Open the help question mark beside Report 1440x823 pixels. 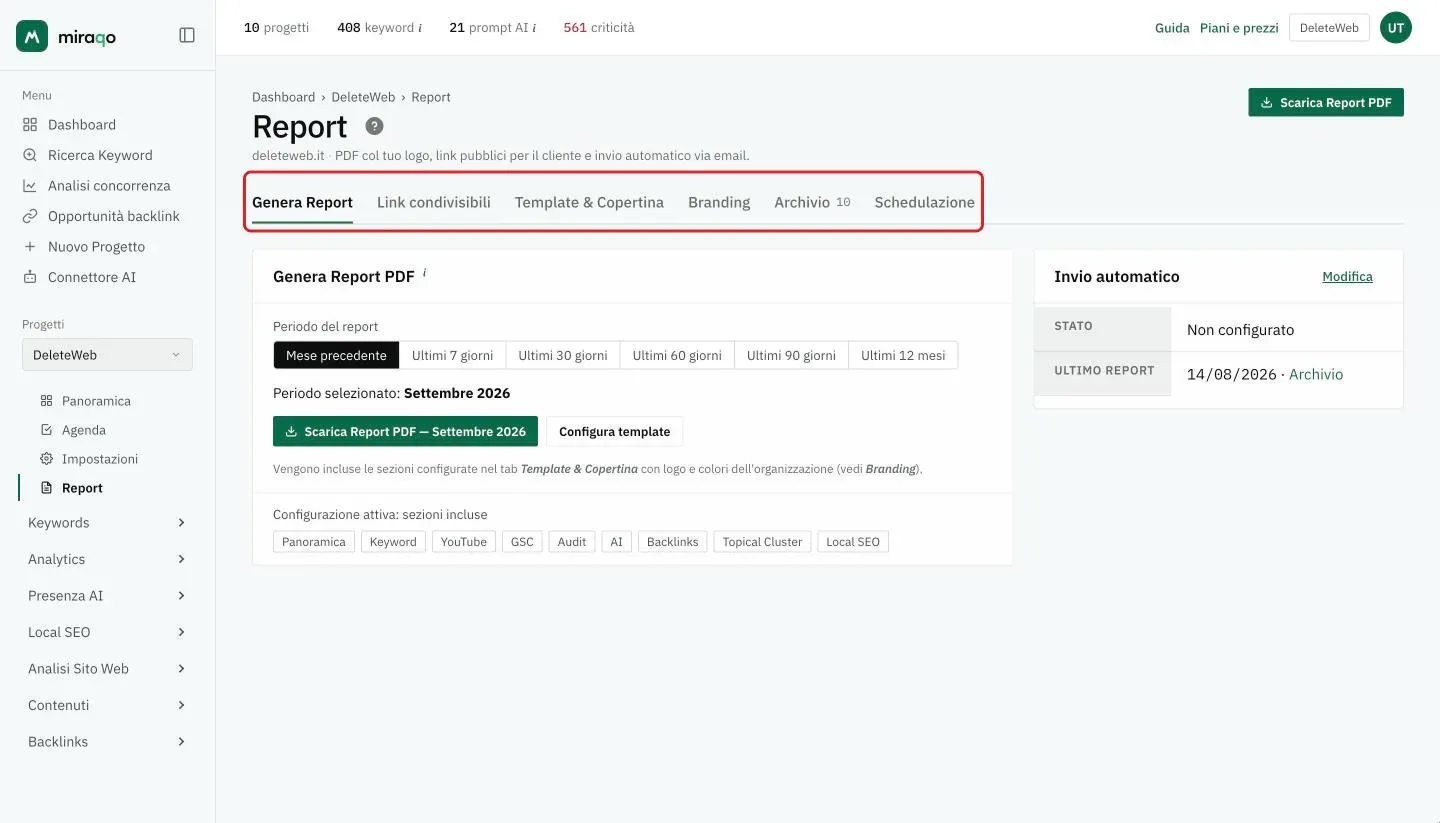tap(374, 126)
